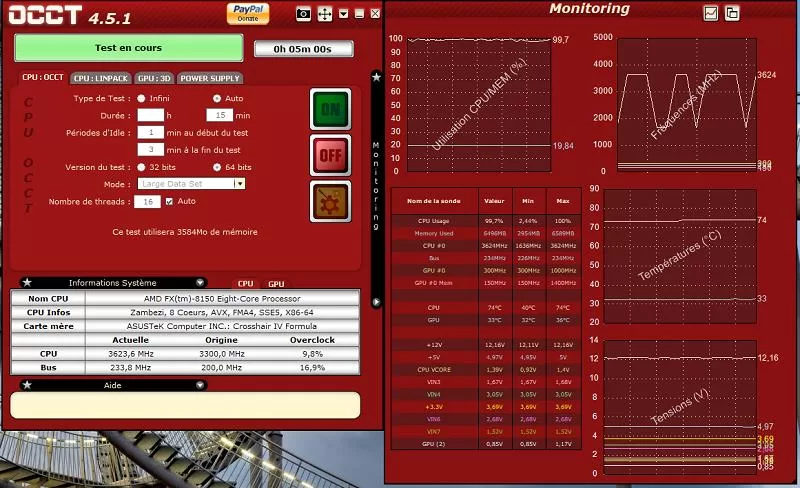Click the Utilisation CPU/MEM graph
Screen dimensions: 800x488
pos(479,105)
